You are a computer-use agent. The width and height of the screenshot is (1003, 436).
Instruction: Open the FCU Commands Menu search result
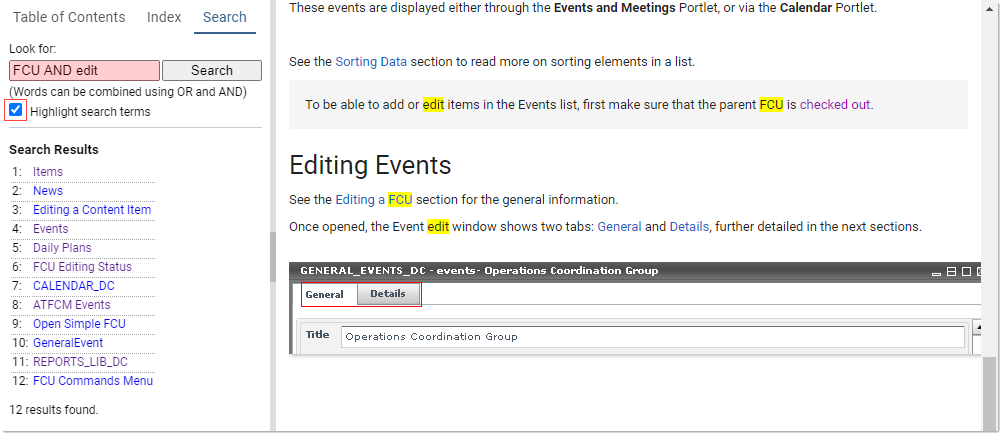point(93,381)
